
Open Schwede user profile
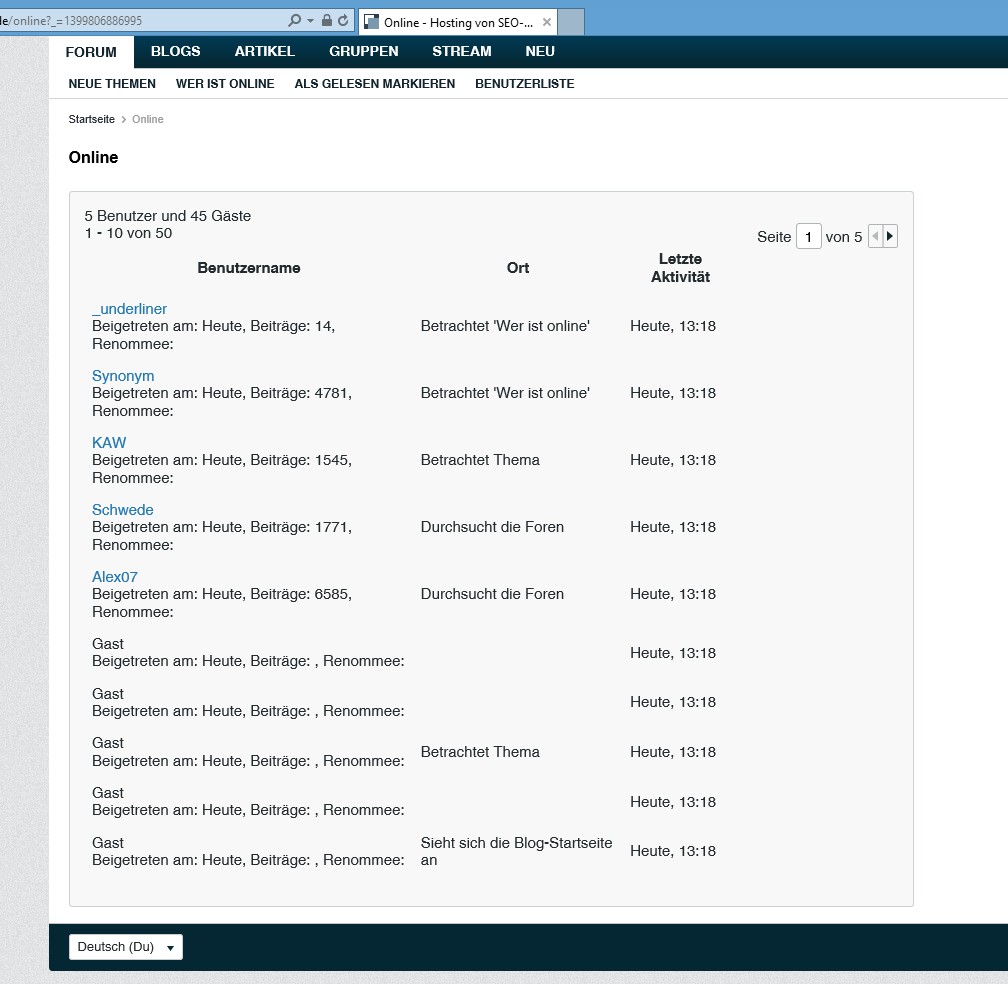(122, 510)
